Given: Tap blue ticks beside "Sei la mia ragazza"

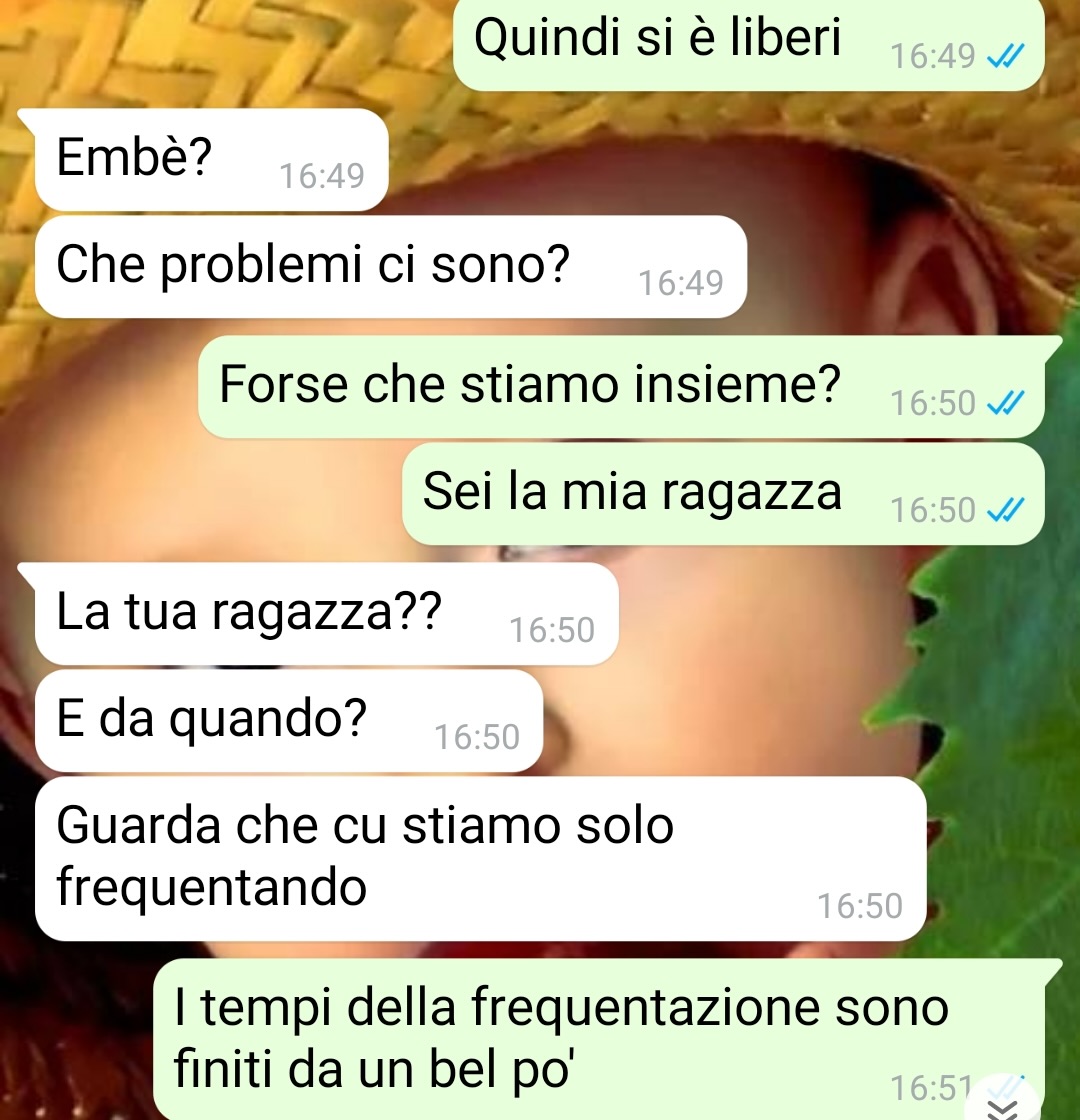Looking at the screenshot, I should 1006,510.
